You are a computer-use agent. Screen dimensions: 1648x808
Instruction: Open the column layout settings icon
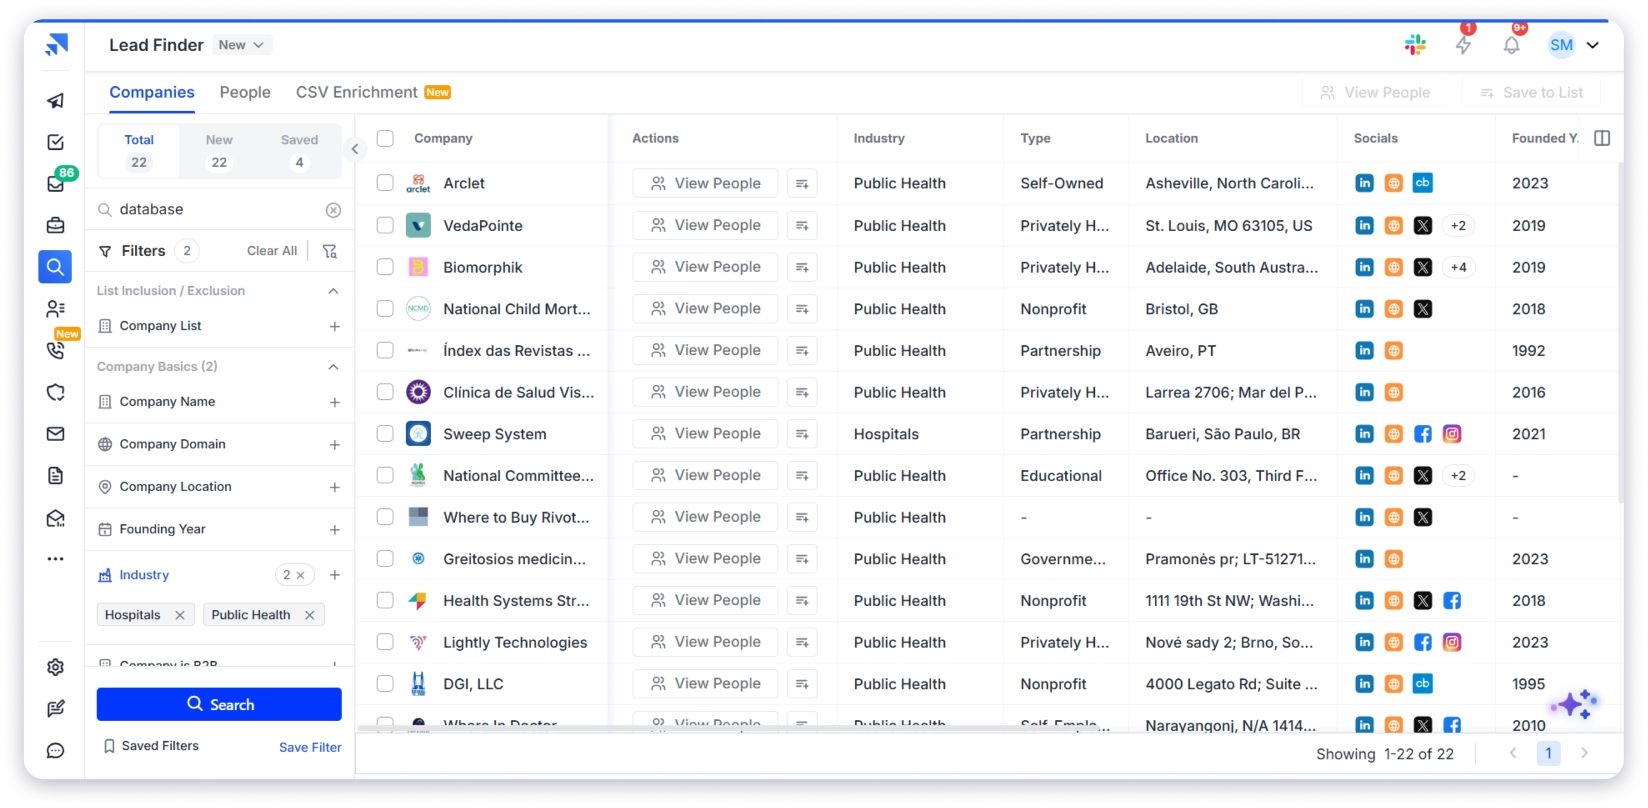click(1602, 138)
